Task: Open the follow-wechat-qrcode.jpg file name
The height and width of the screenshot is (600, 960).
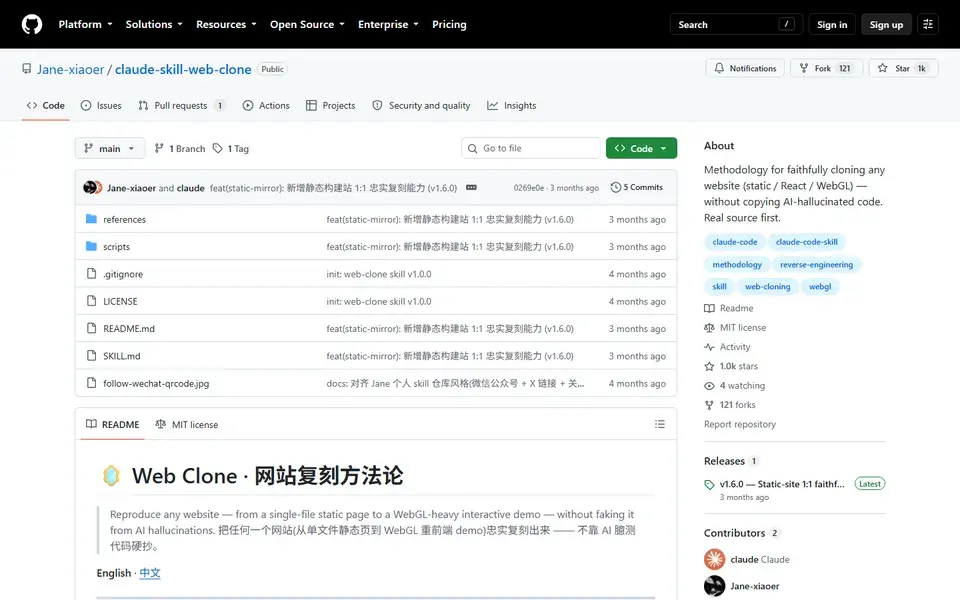Action: click(x=156, y=383)
